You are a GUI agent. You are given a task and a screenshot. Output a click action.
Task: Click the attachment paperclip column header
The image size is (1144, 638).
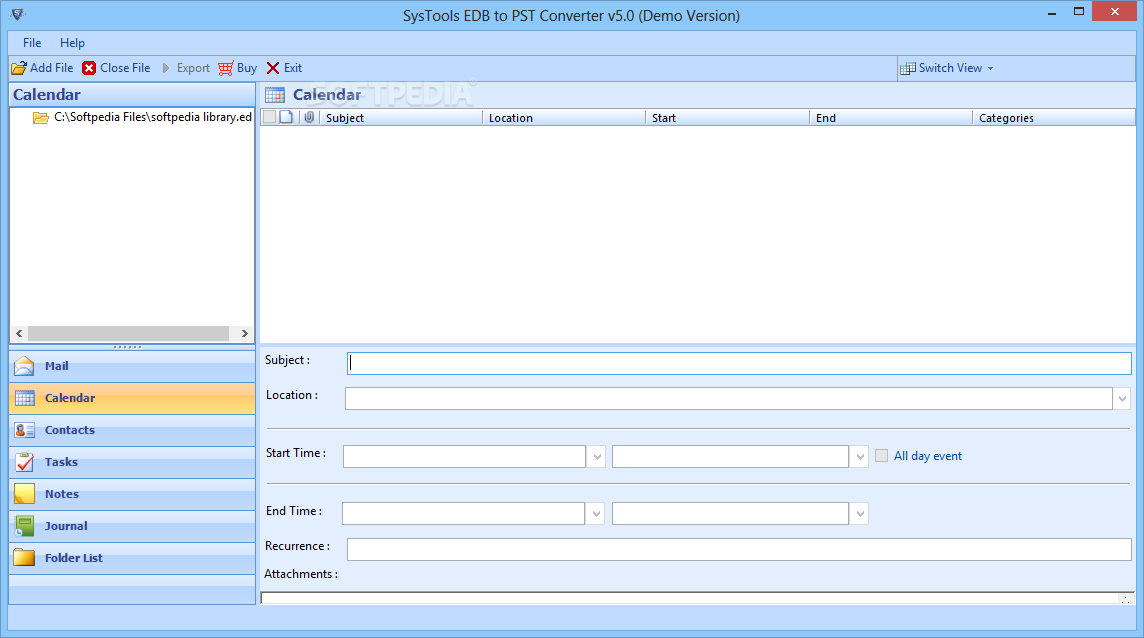pyautogui.click(x=309, y=118)
